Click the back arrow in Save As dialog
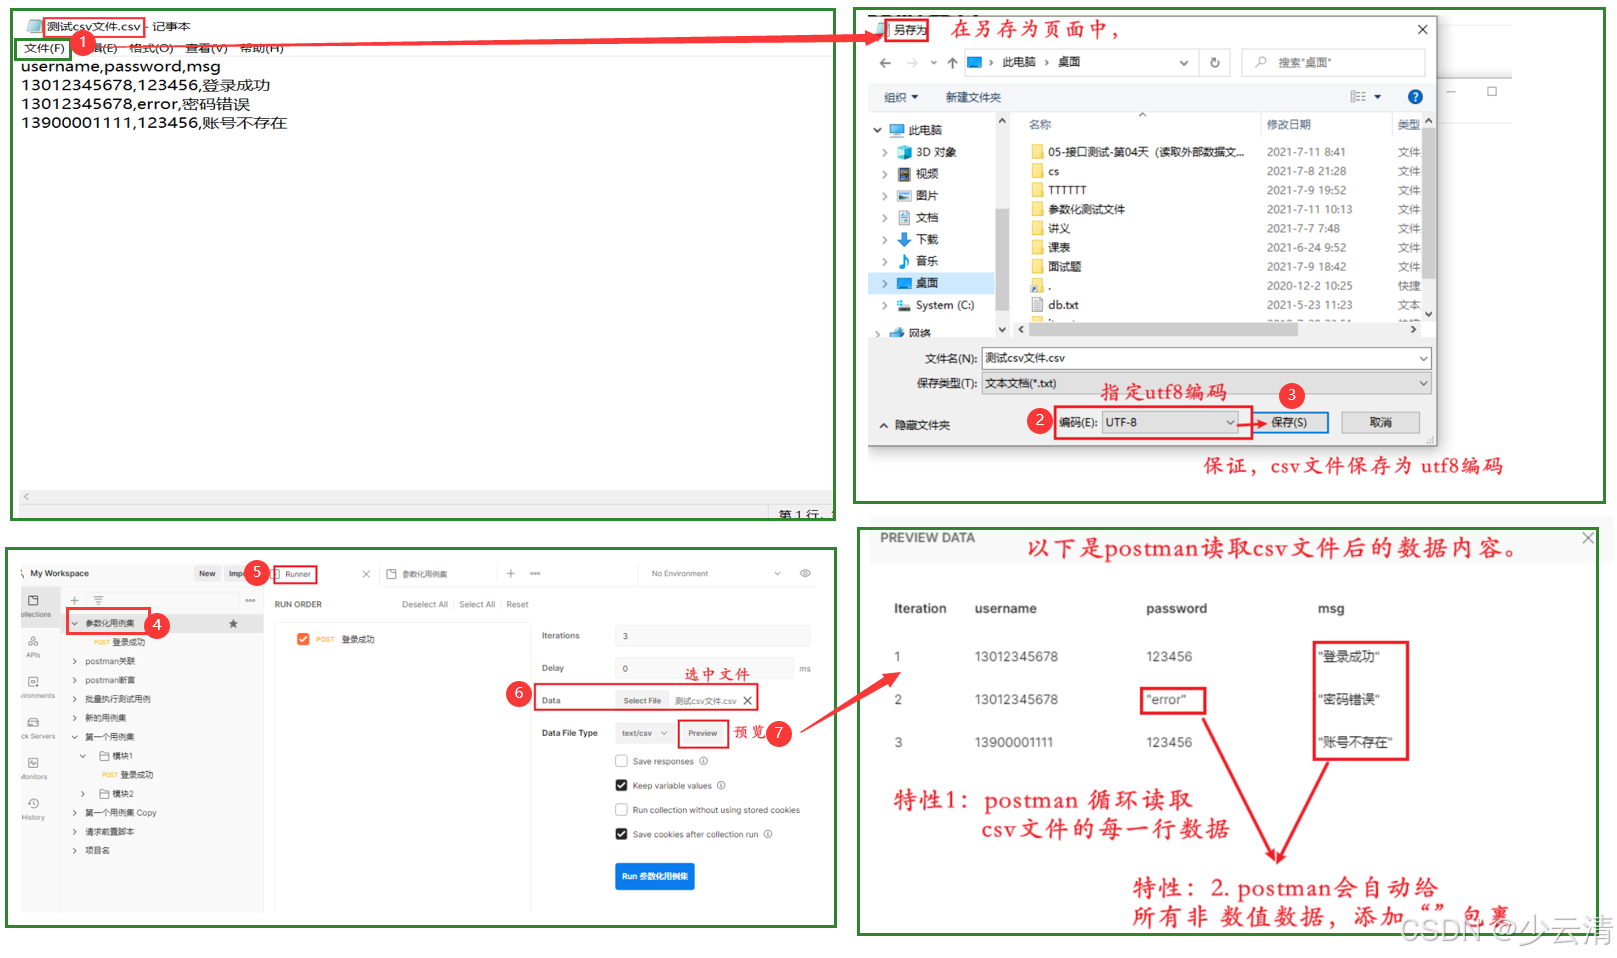The image size is (1617, 958). coord(885,62)
